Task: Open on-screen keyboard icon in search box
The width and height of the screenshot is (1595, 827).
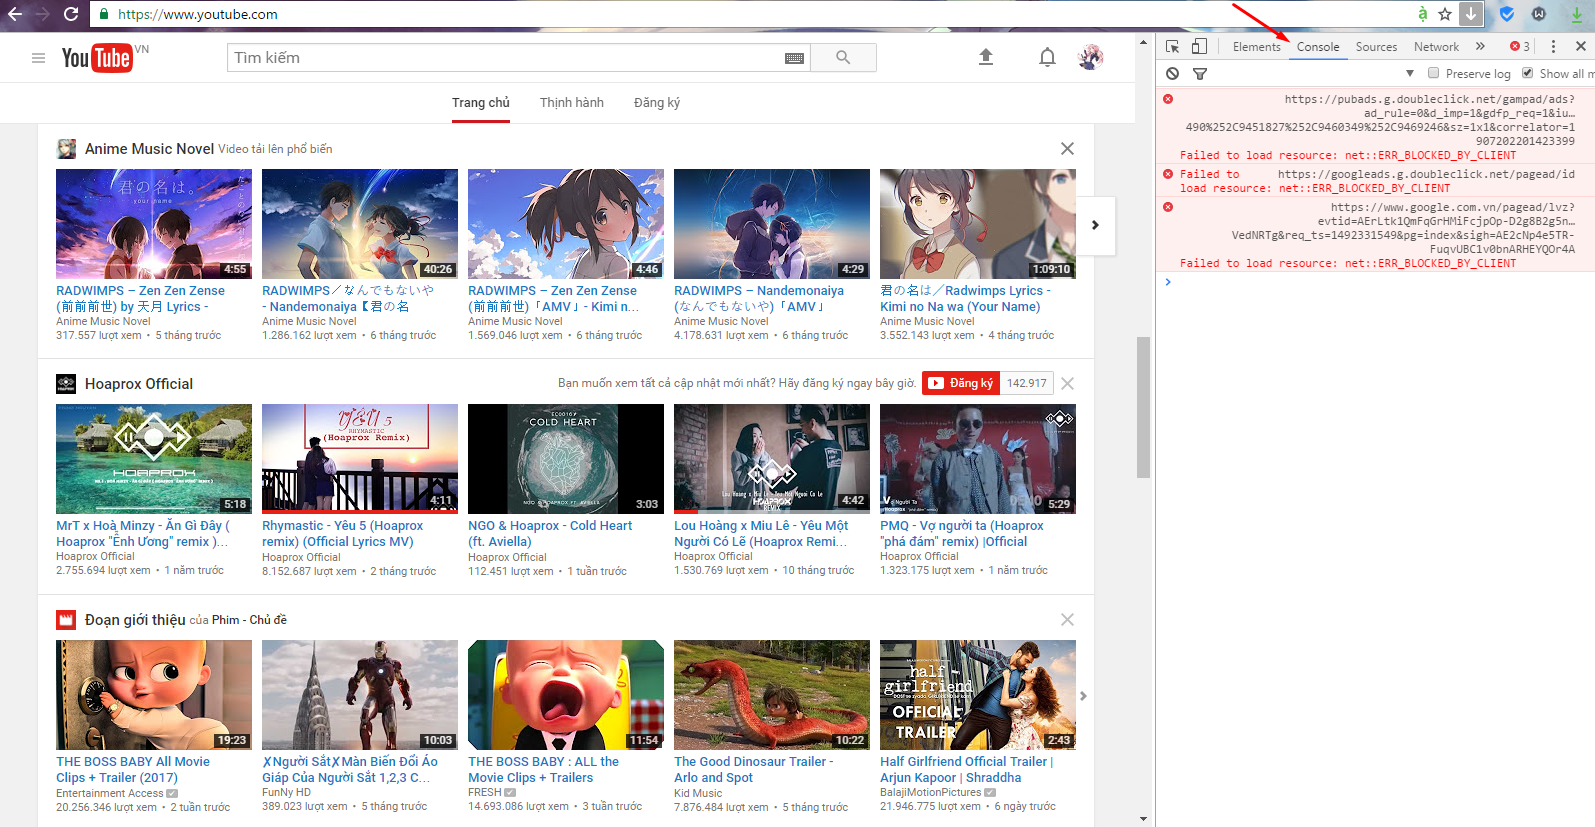Action: (795, 58)
